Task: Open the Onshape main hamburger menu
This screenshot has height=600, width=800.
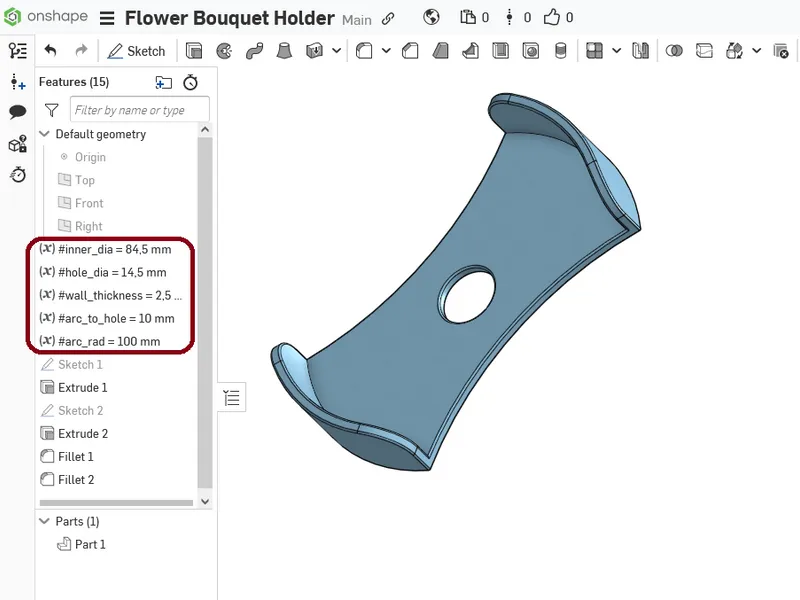Action: click(107, 18)
